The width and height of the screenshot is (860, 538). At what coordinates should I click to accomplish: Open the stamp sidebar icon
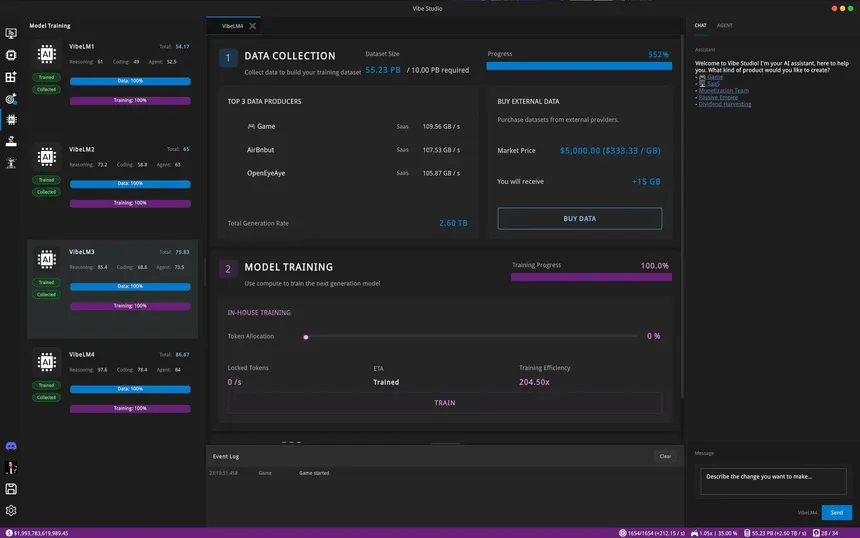11,141
